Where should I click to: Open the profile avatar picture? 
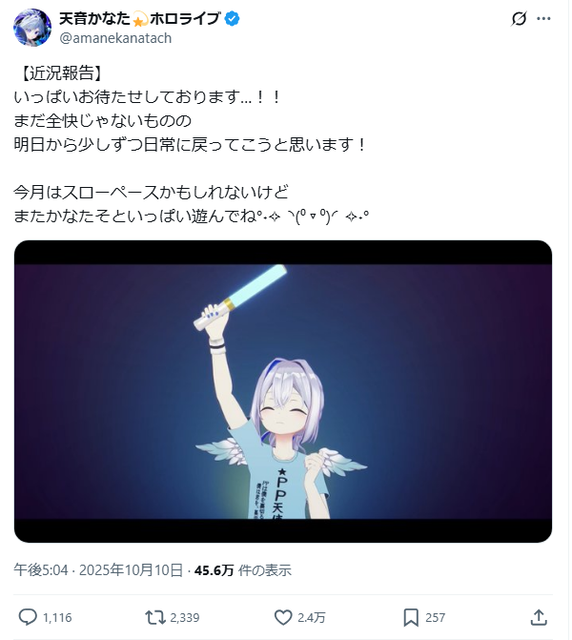32,27
